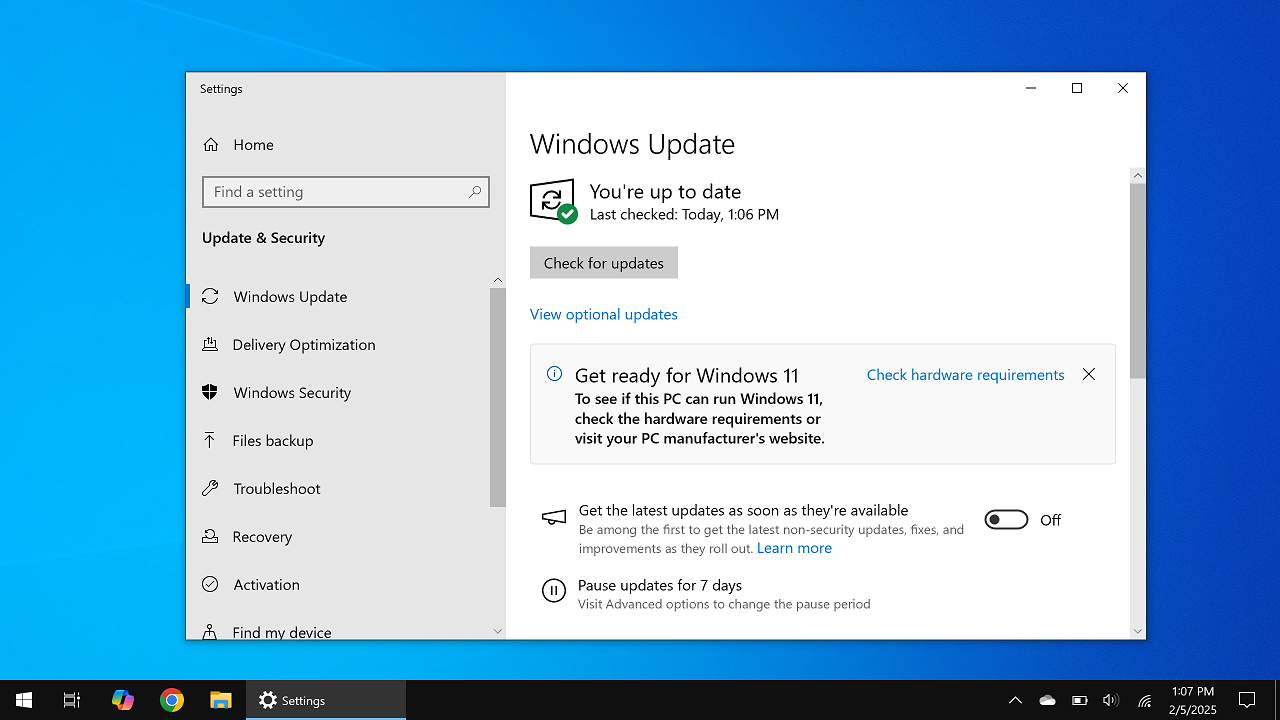Viewport: 1280px width, 720px height.
Task: Open Delivery Optimization via its sidebar icon
Action: [210, 344]
